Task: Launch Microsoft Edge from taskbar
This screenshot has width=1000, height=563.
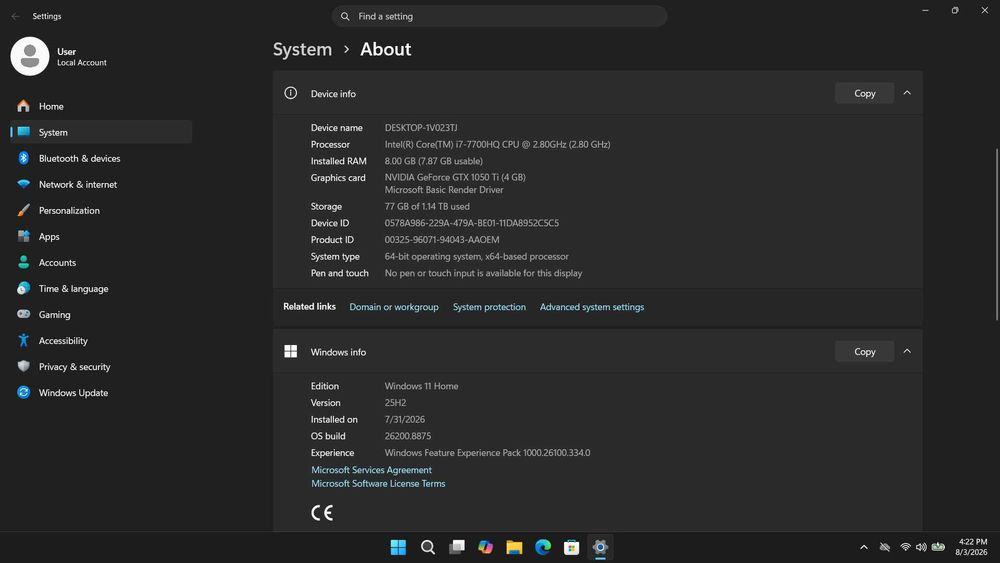Action: coord(543,547)
